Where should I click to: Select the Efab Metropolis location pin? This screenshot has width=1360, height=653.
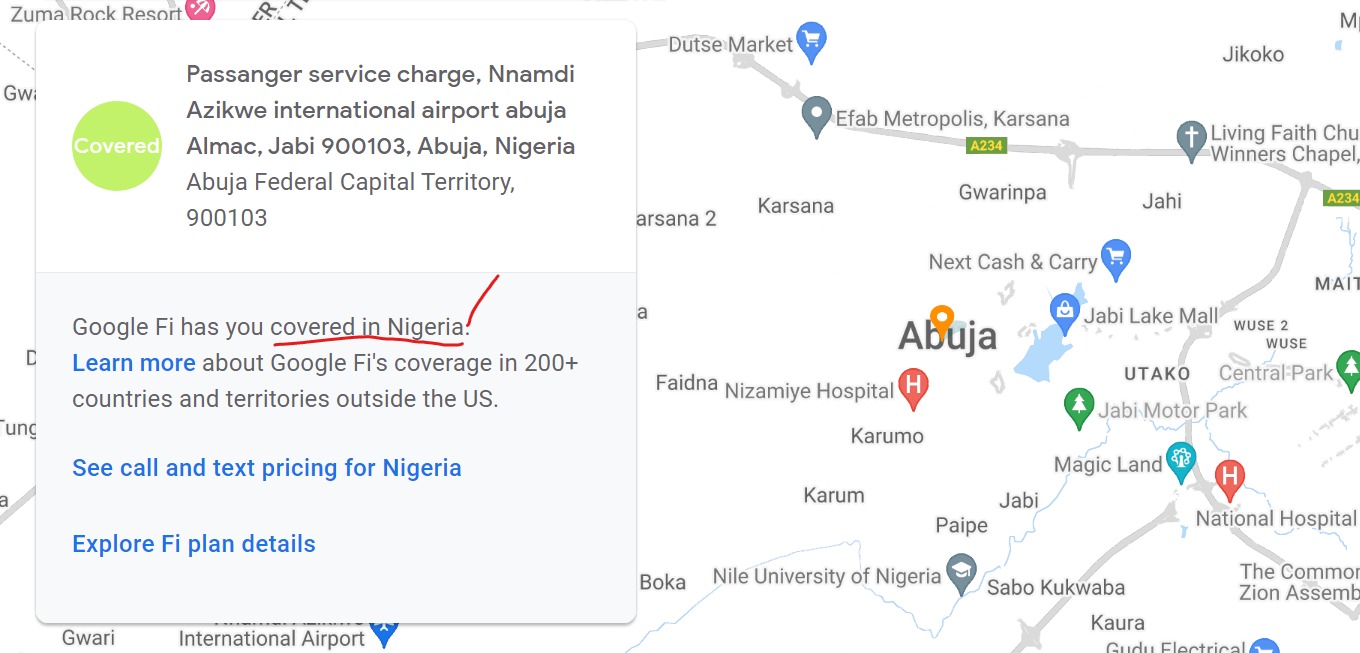(x=817, y=116)
